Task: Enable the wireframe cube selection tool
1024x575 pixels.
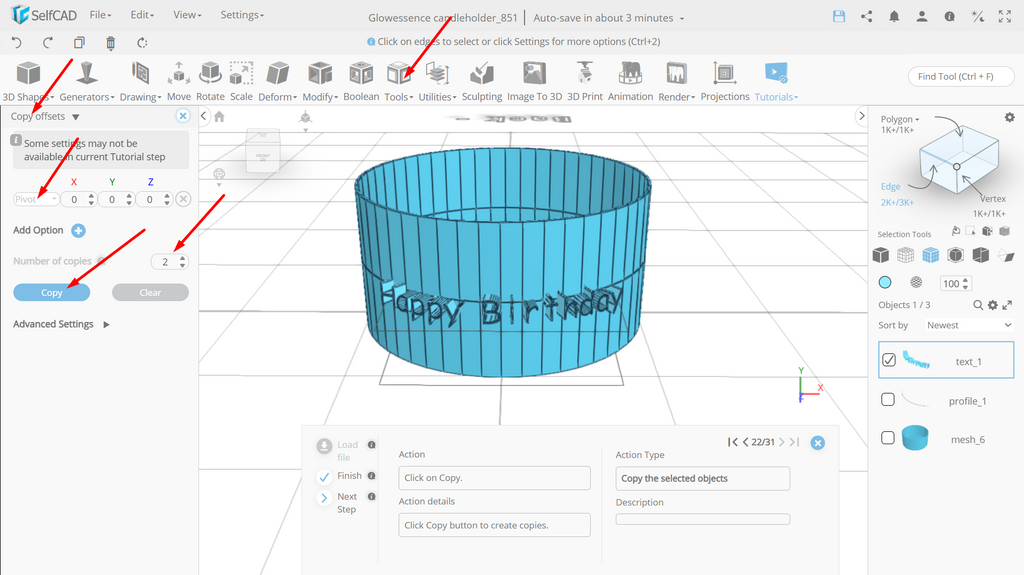Action: [905, 255]
